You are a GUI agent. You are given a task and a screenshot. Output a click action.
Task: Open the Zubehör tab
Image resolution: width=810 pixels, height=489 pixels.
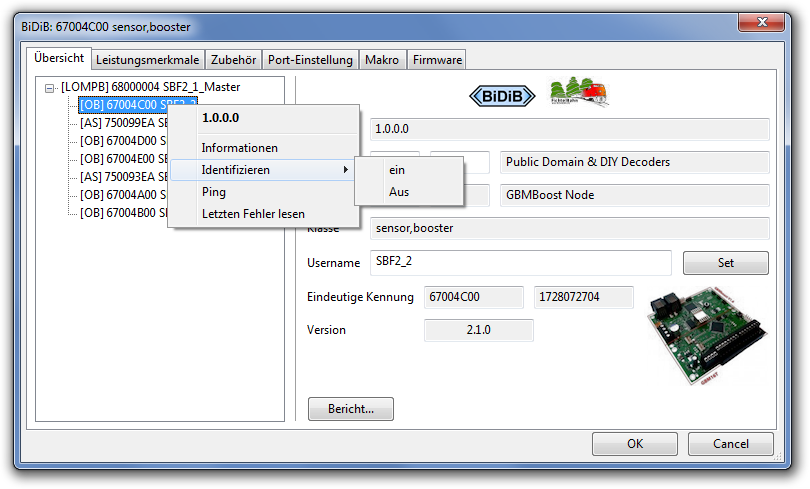pyautogui.click(x=233, y=60)
